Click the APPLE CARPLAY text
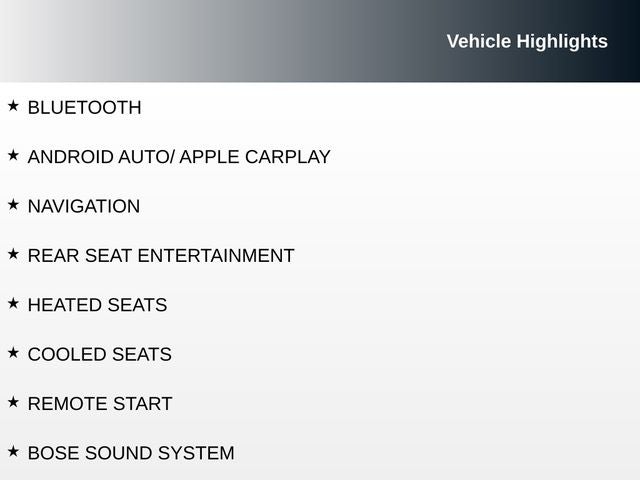The image size is (640, 480). [256, 157]
